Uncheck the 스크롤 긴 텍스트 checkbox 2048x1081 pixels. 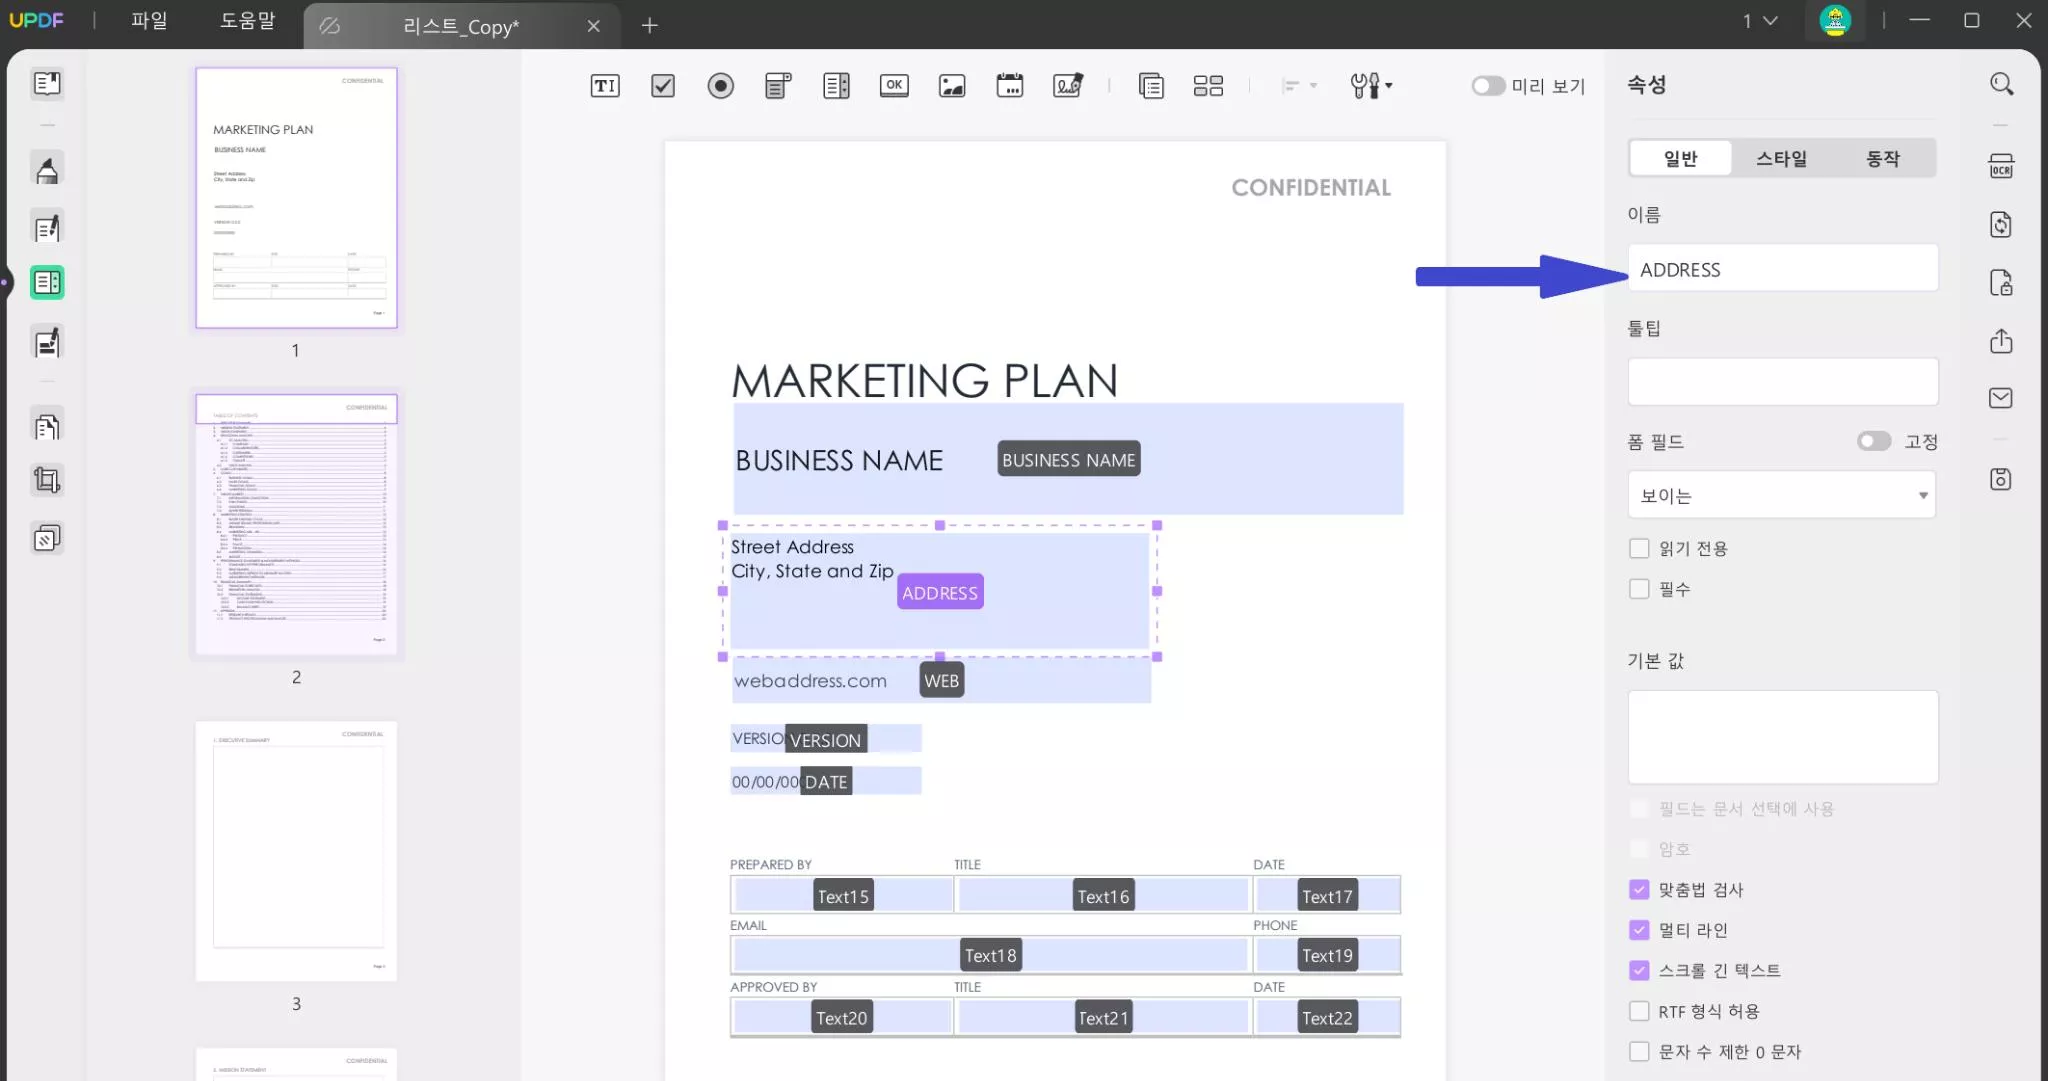point(1639,970)
